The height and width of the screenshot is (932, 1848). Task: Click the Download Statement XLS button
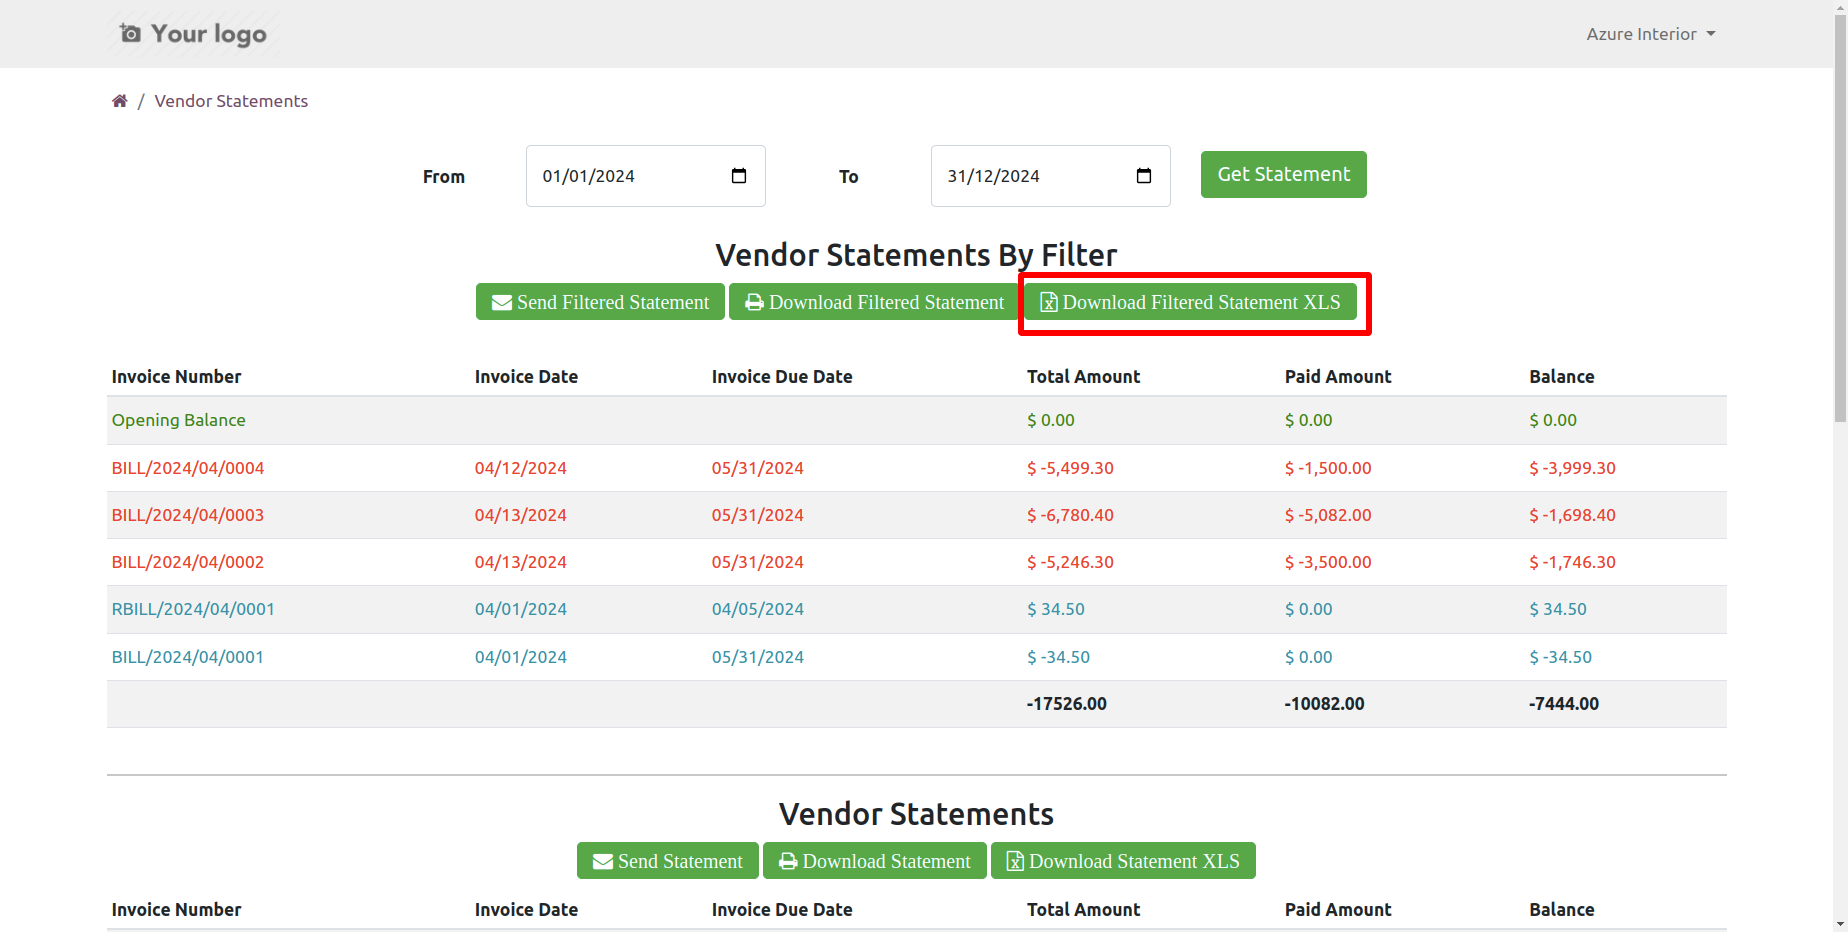pos(1123,861)
